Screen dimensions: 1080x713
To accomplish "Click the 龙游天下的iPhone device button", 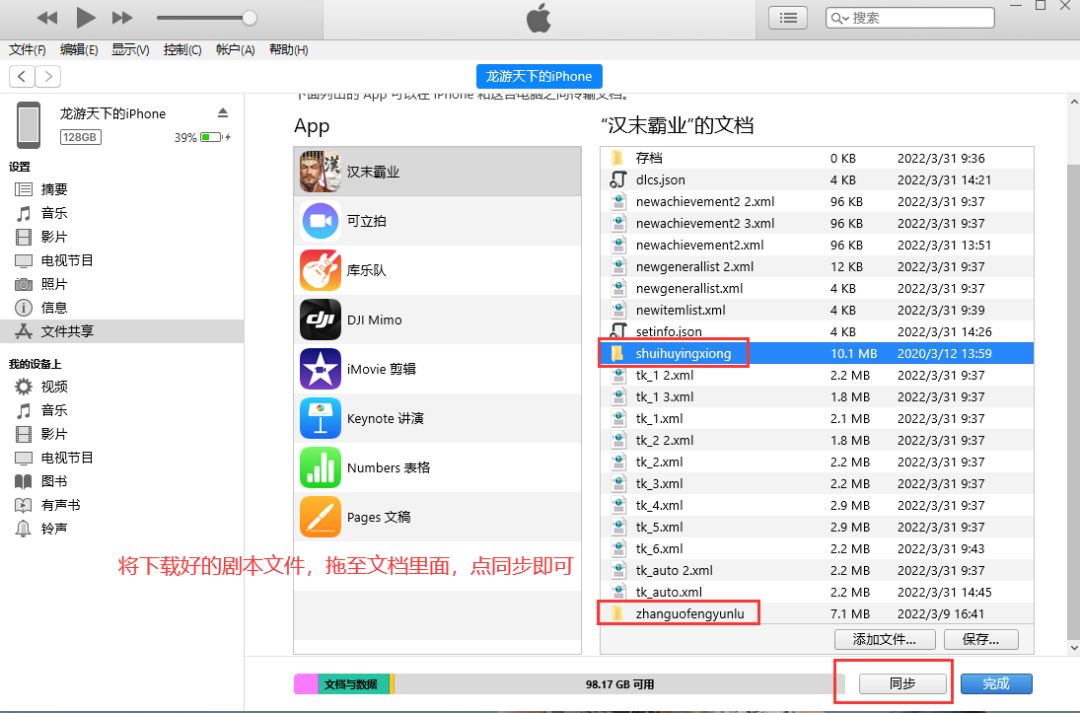I will point(539,76).
